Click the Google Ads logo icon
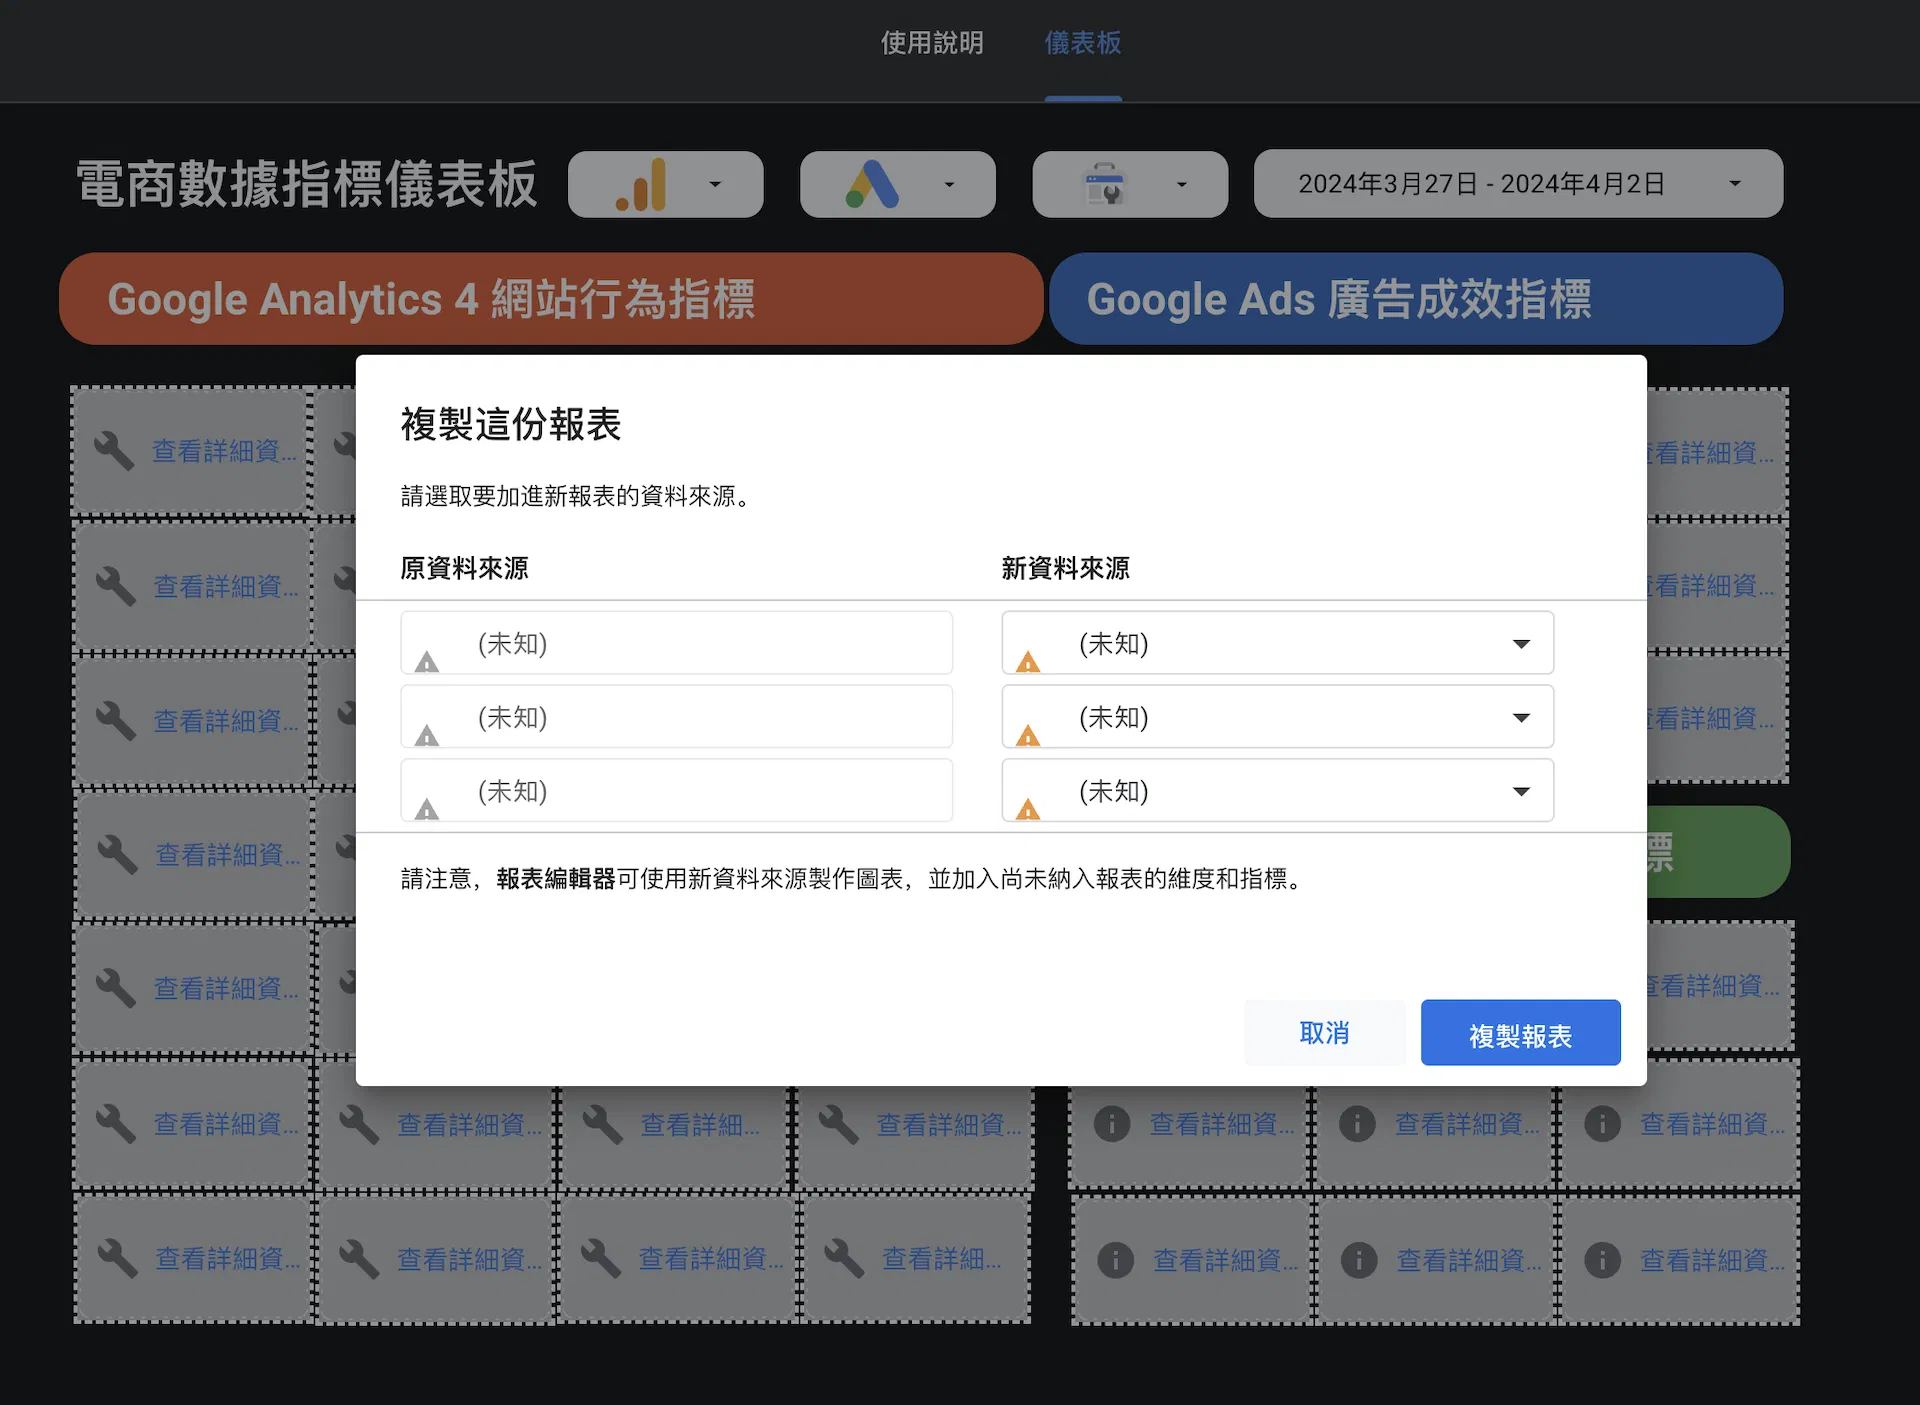 pos(872,184)
